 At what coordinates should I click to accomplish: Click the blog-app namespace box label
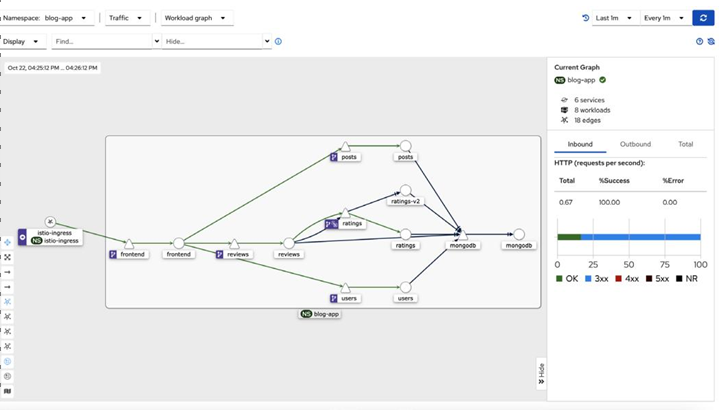point(320,314)
